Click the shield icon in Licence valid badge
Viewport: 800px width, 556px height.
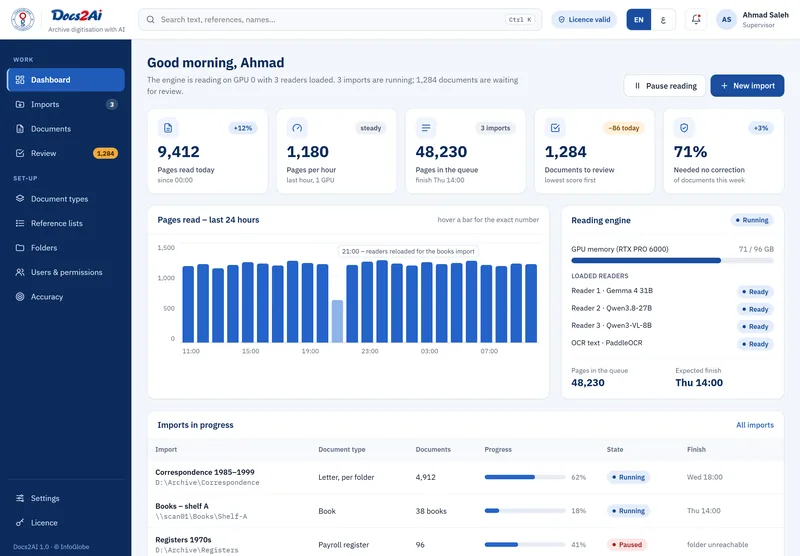click(x=562, y=19)
